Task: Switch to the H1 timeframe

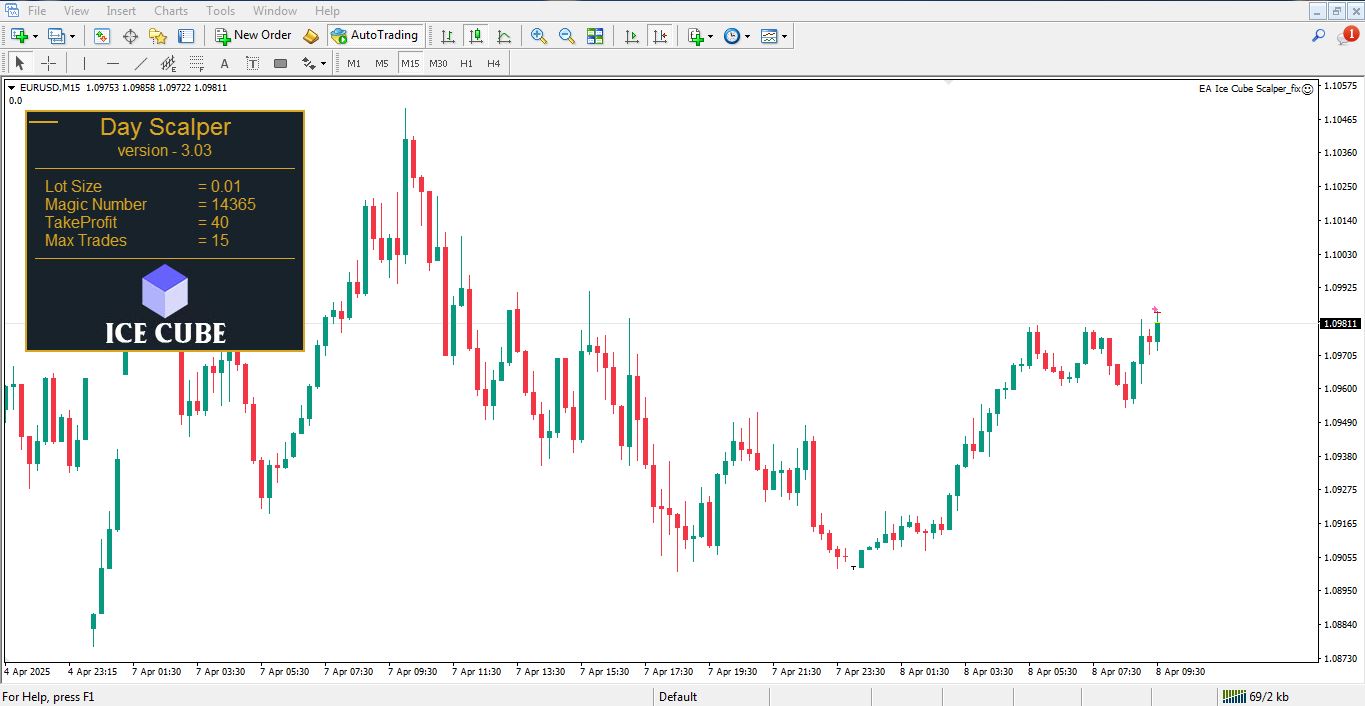Action: pyautogui.click(x=466, y=64)
